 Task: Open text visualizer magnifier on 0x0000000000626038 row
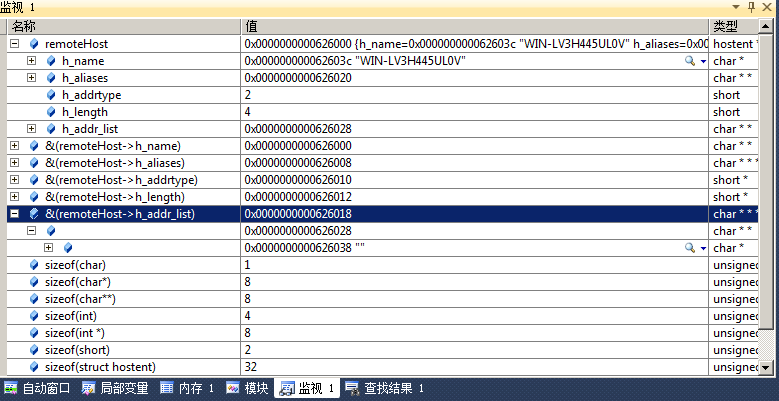[x=690, y=247]
